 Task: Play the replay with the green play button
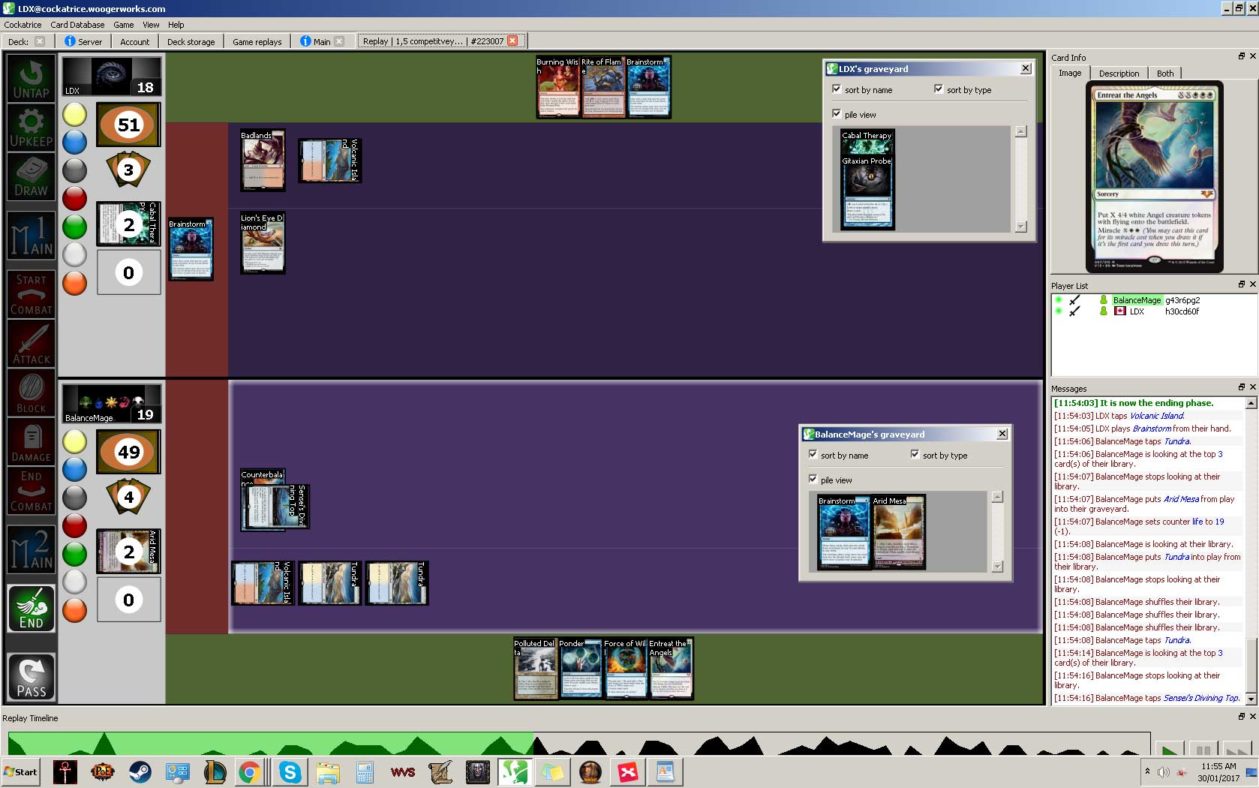pyautogui.click(x=1169, y=750)
